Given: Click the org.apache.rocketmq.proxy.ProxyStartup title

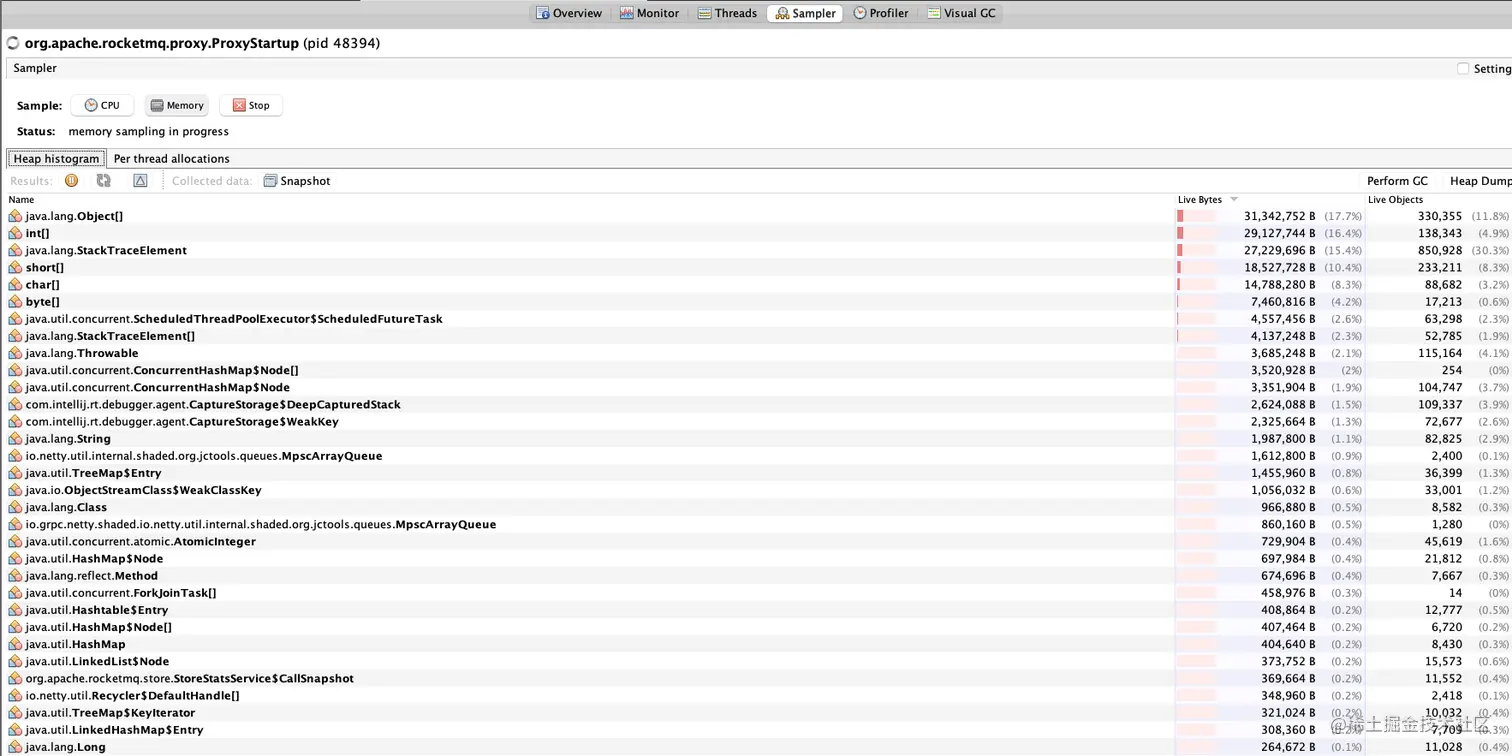Looking at the screenshot, I should (x=162, y=43).
